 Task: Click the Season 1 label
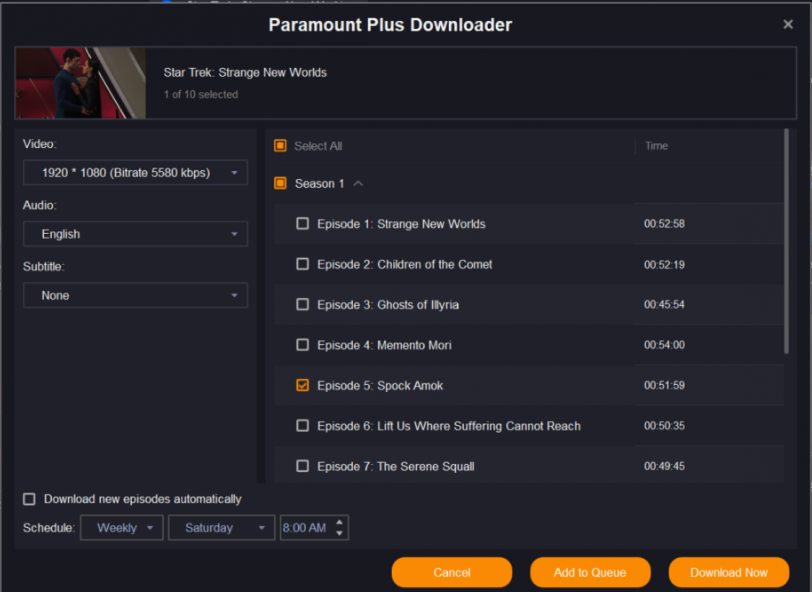(320, 183)
